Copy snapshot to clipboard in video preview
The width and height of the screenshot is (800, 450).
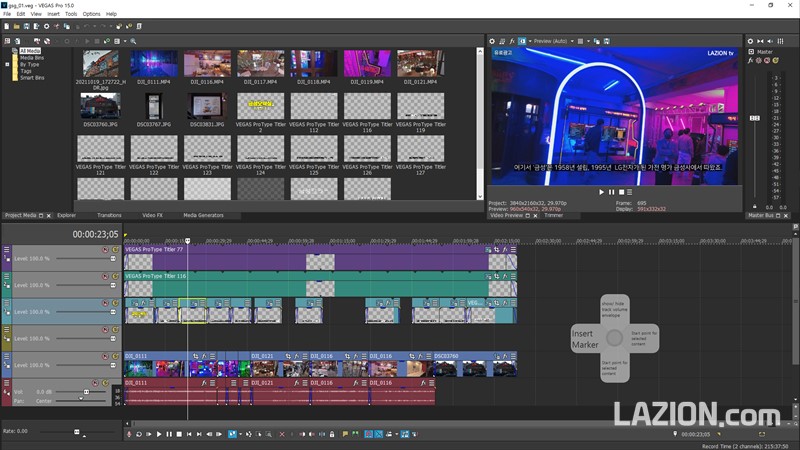(596, 41)
